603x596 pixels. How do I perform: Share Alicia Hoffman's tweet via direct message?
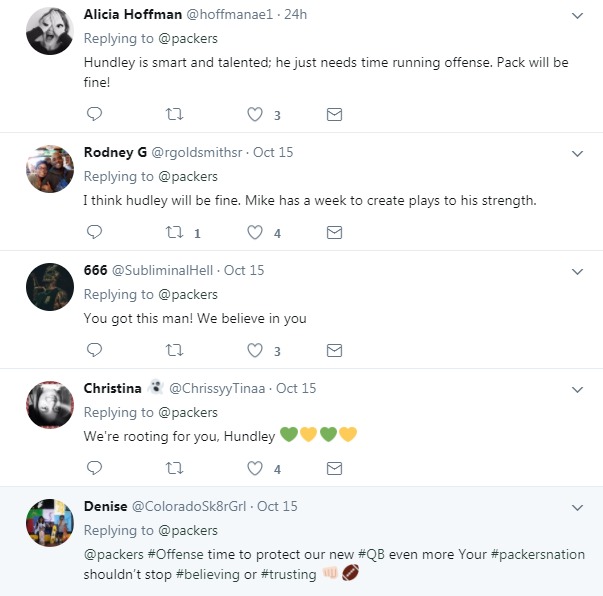coord(335,114)
